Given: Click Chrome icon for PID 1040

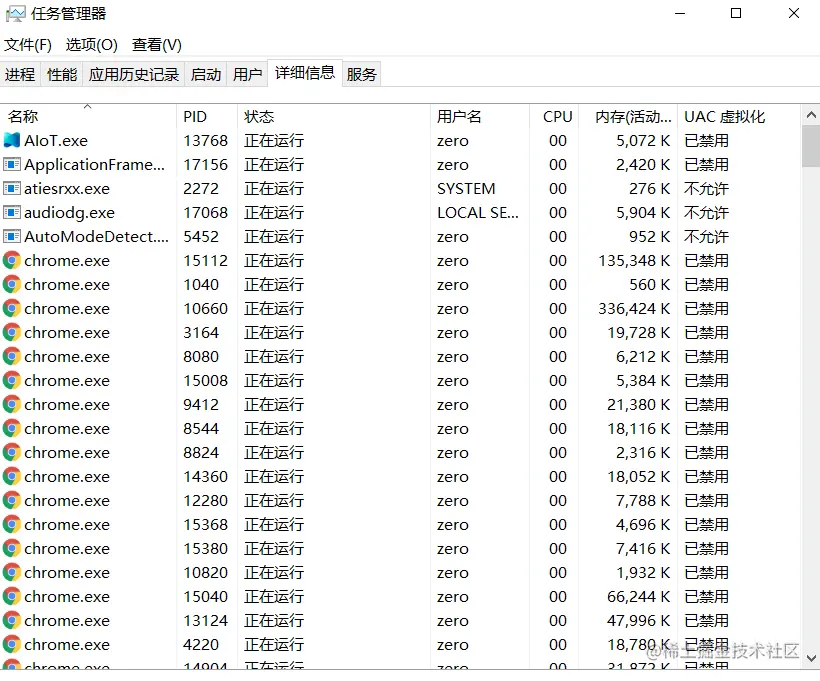Looking at the screenshot, I should (x=12, y=285).
